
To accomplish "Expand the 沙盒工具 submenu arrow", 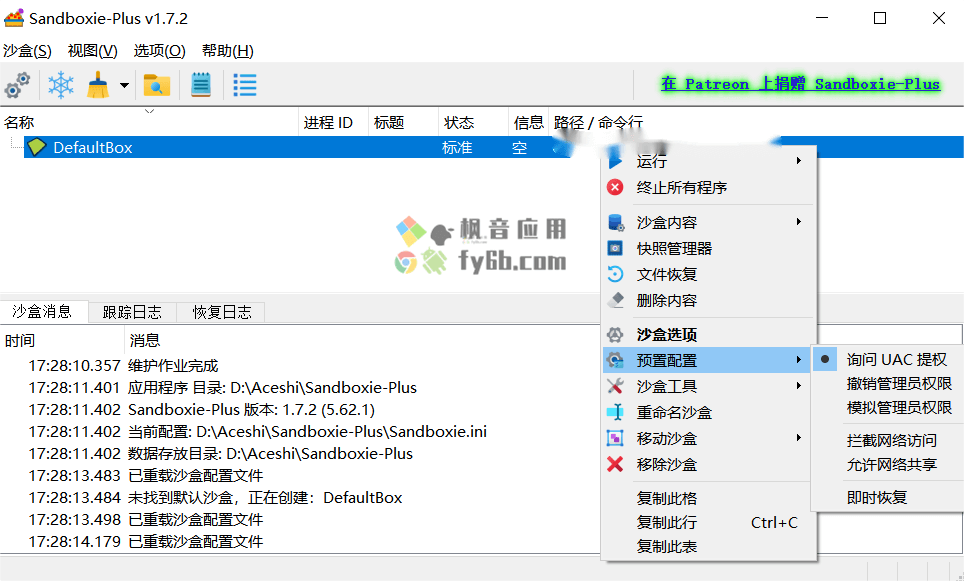I will pos(799,385).
